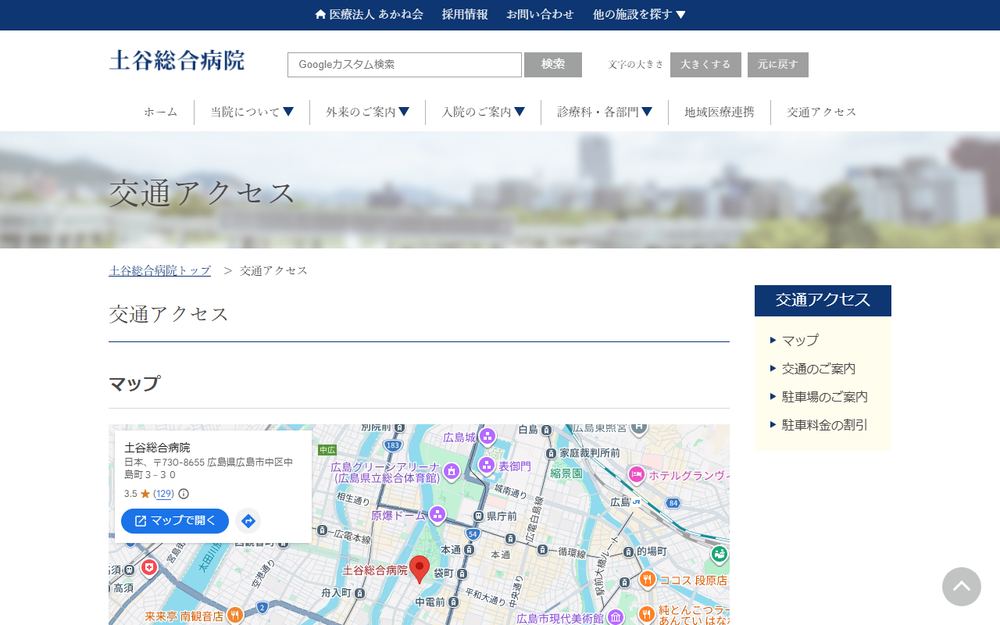Click the 原爆ドーム marker icon
Screen dimensions: 1000x625
[x=437, y=514]
